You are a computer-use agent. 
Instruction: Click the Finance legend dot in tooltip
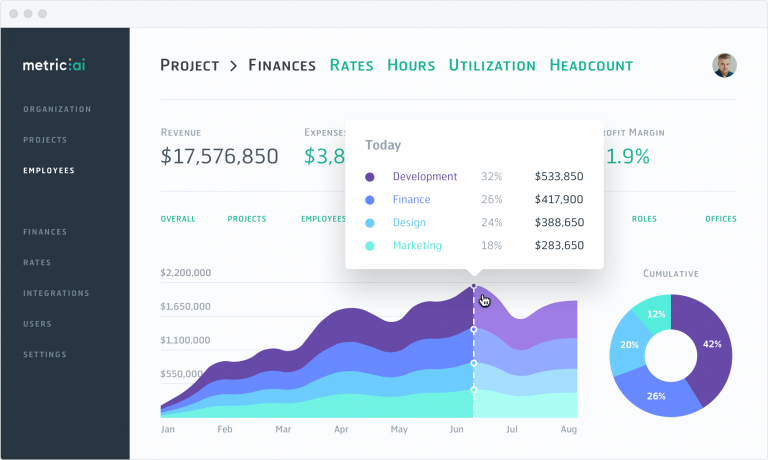(370, 200)
